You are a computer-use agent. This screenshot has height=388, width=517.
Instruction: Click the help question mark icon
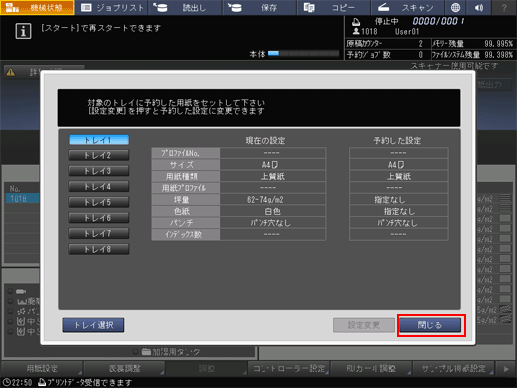[504, 7]
